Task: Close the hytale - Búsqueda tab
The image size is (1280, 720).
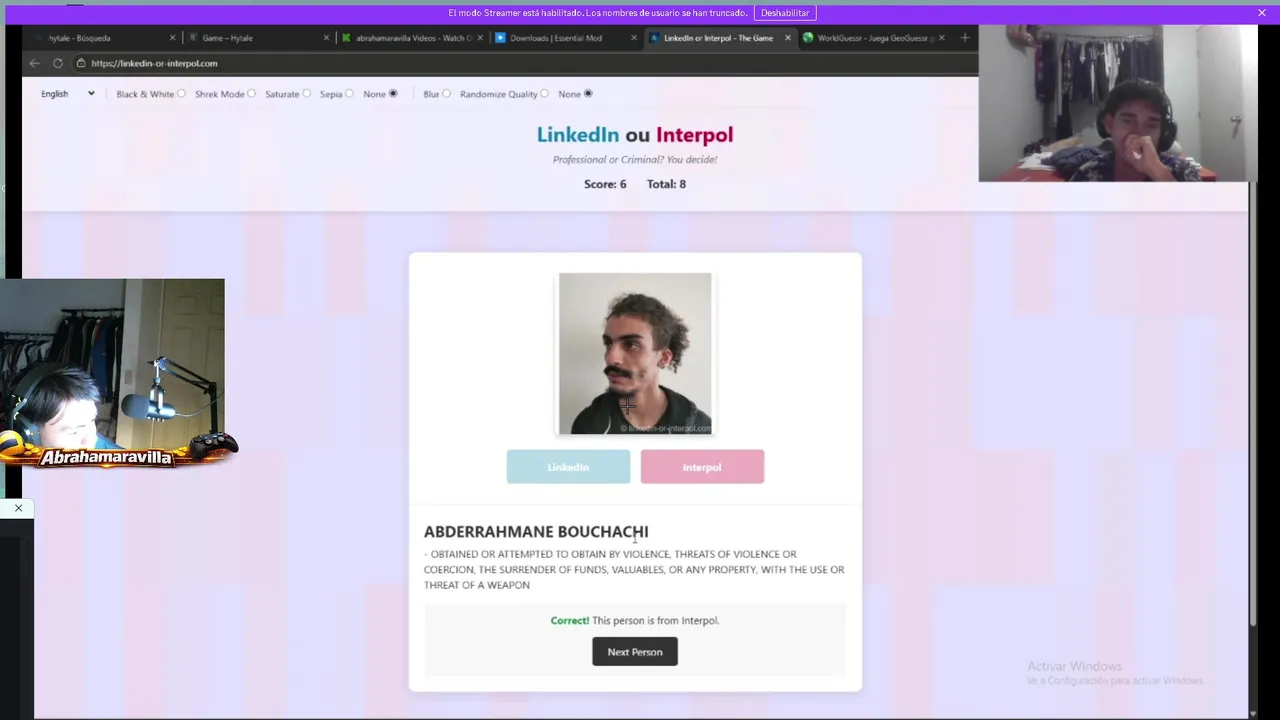Action: pyautogui.click(x=172, y=38)
